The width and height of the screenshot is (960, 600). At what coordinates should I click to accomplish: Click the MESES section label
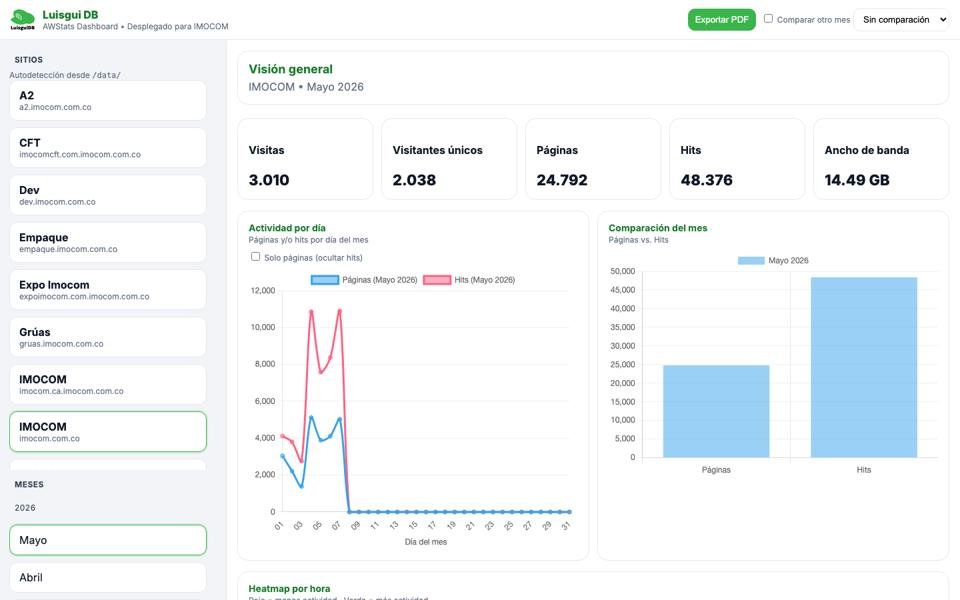tap(29, 484)
